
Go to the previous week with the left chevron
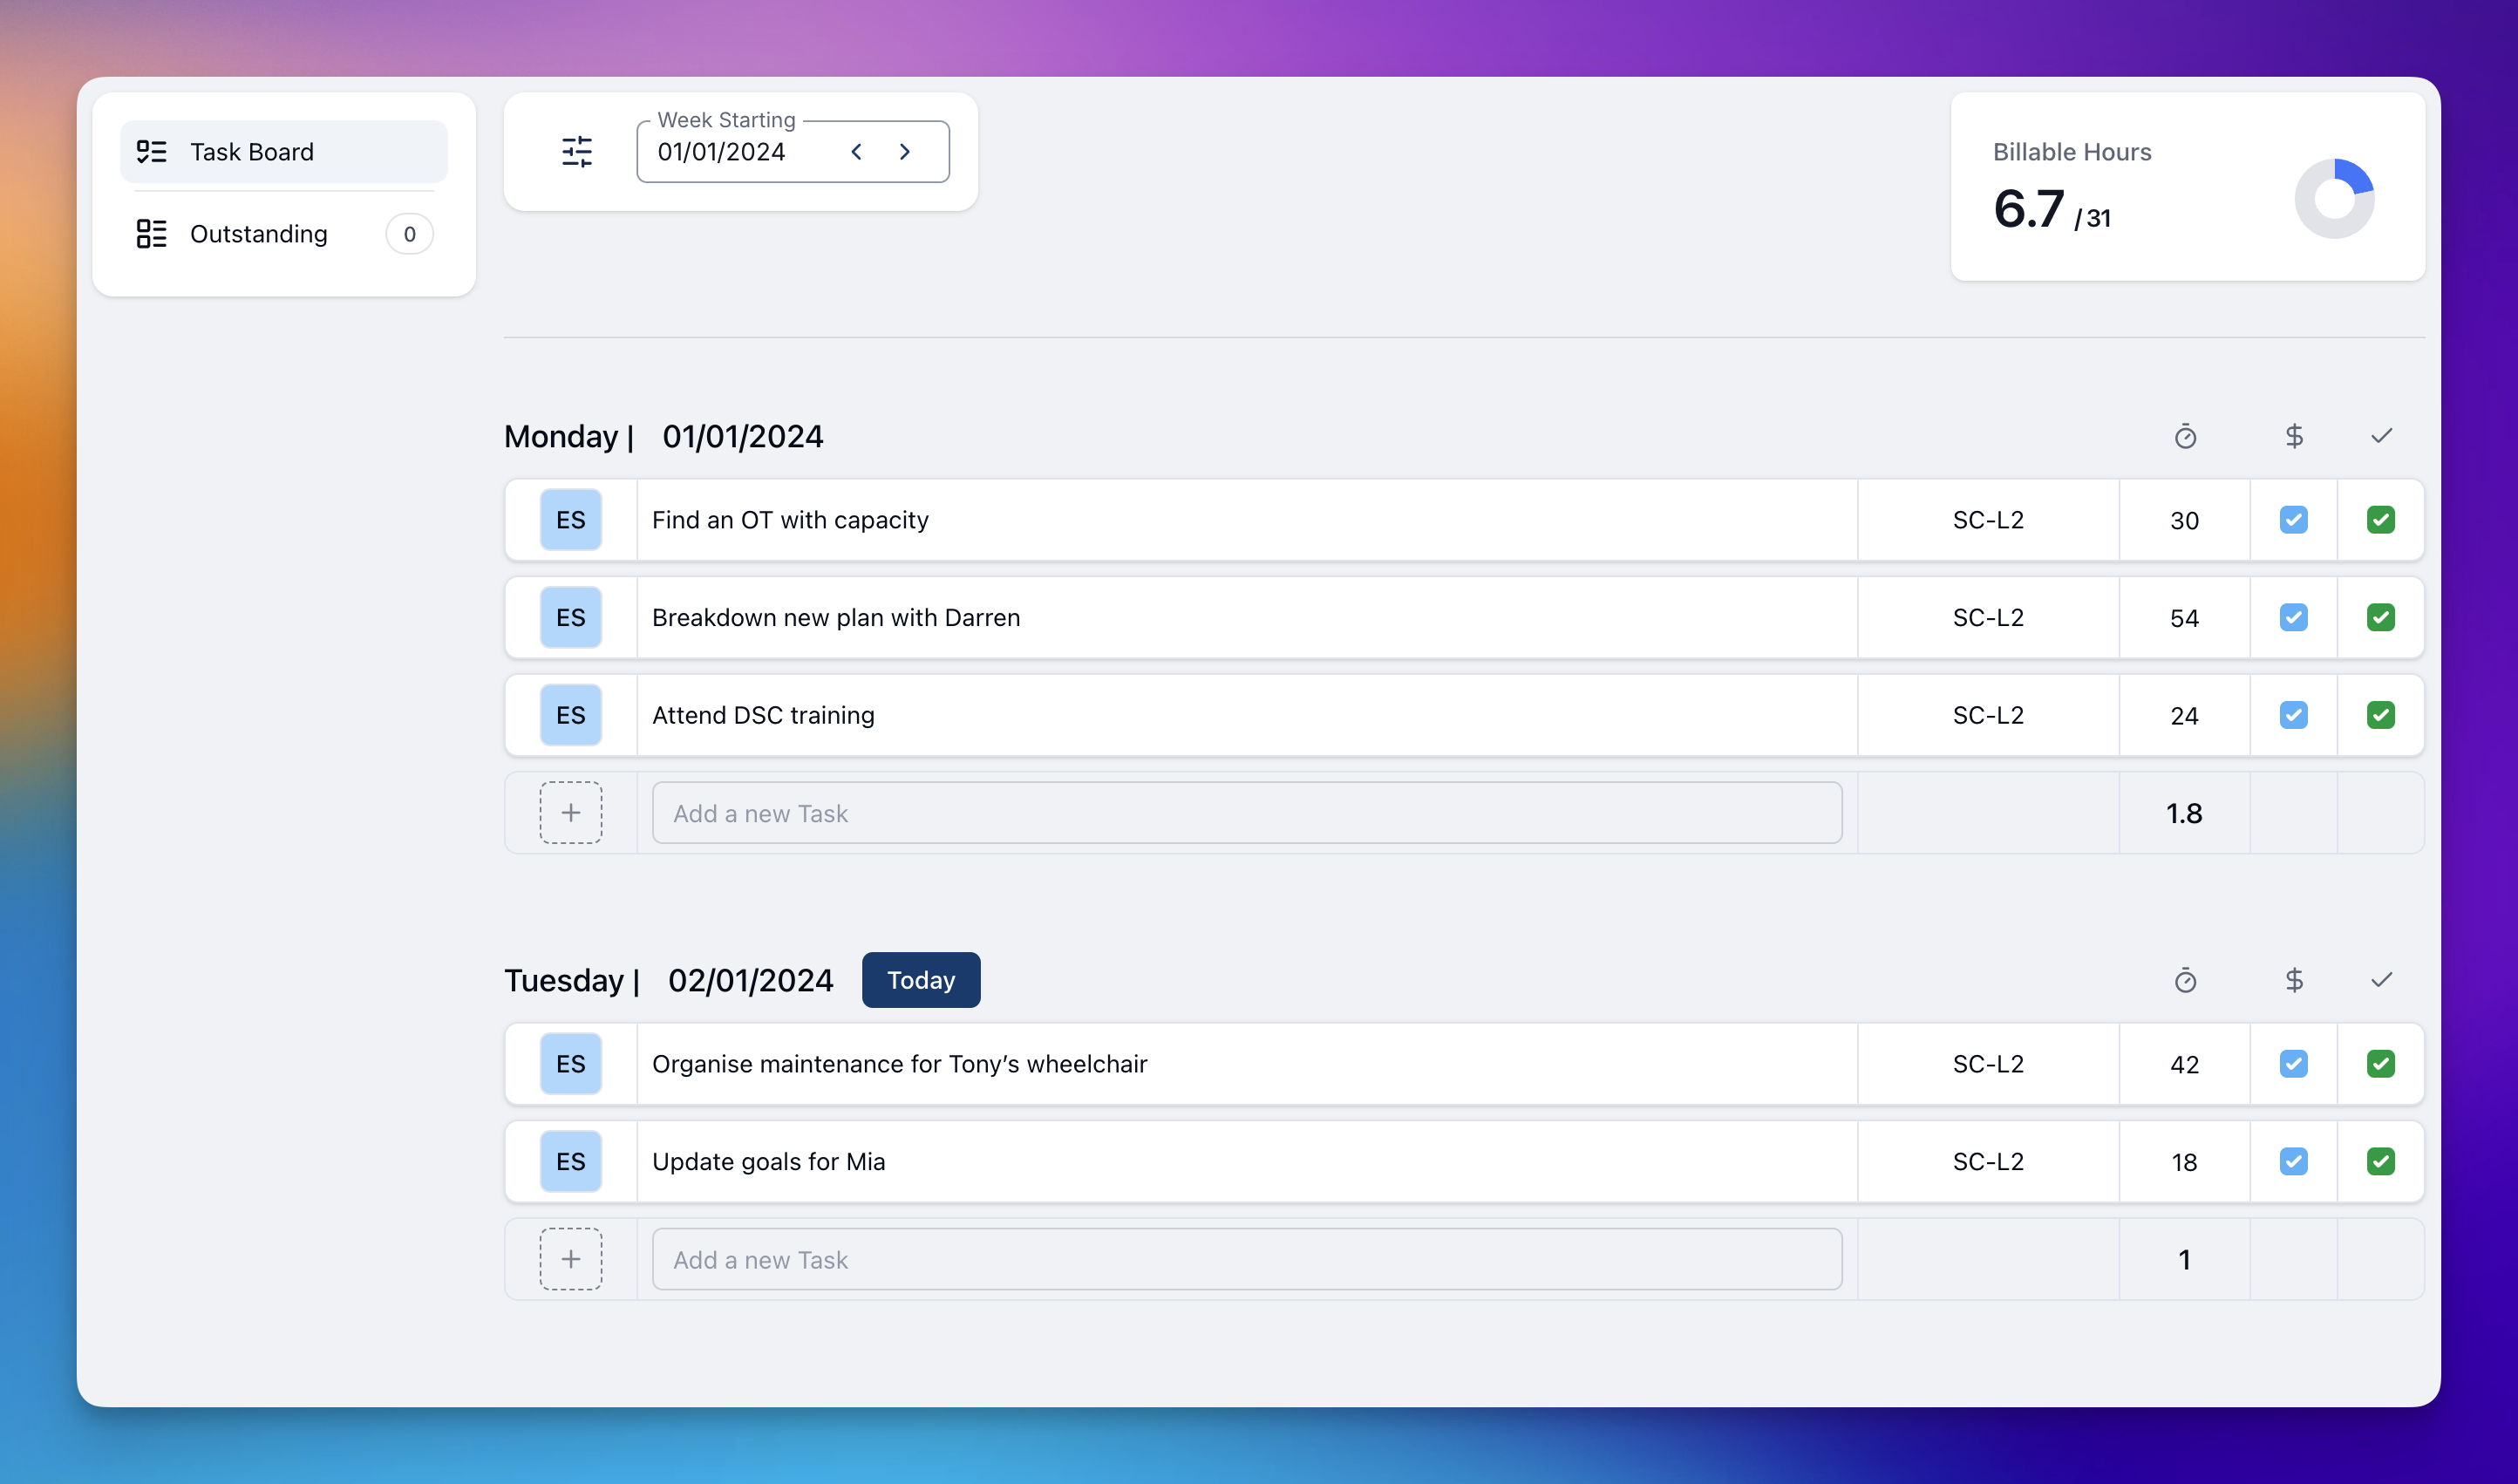[856, 151]
